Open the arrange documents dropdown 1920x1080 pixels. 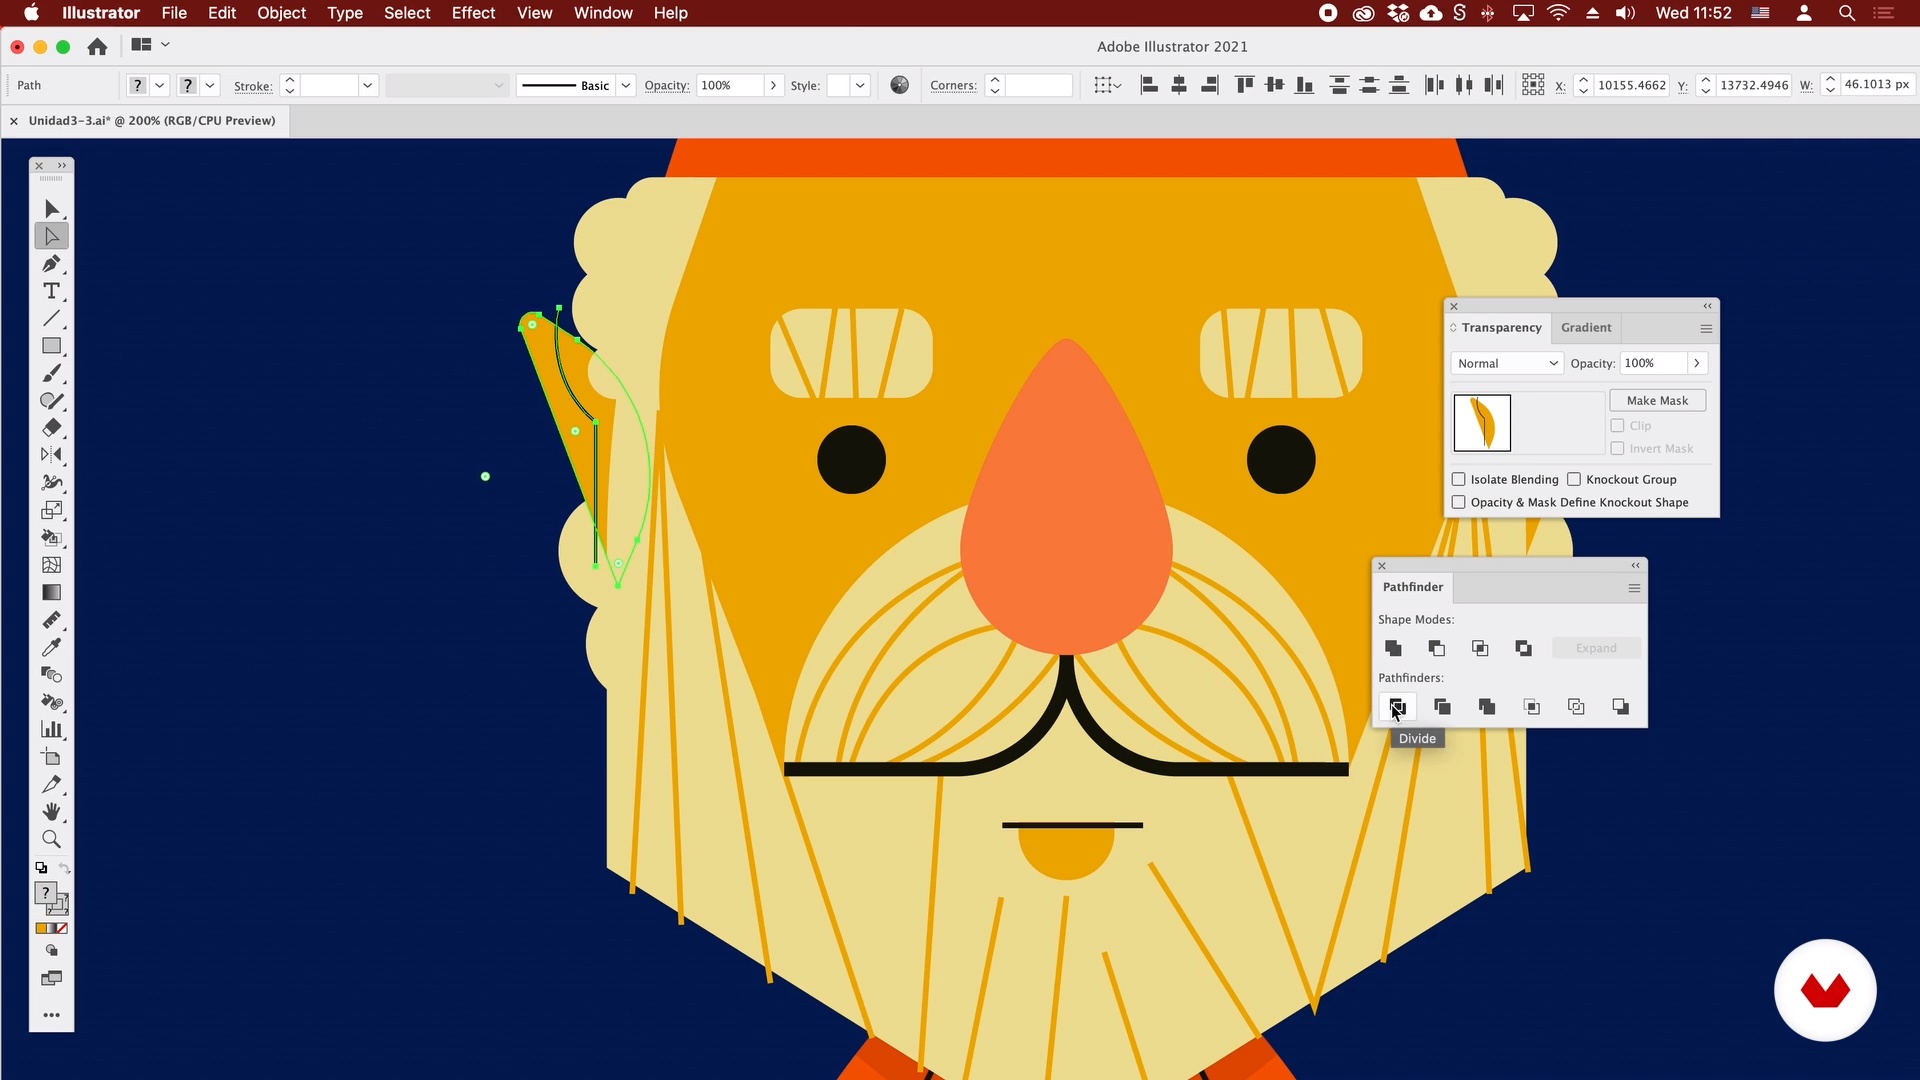(x=149, y=45)
